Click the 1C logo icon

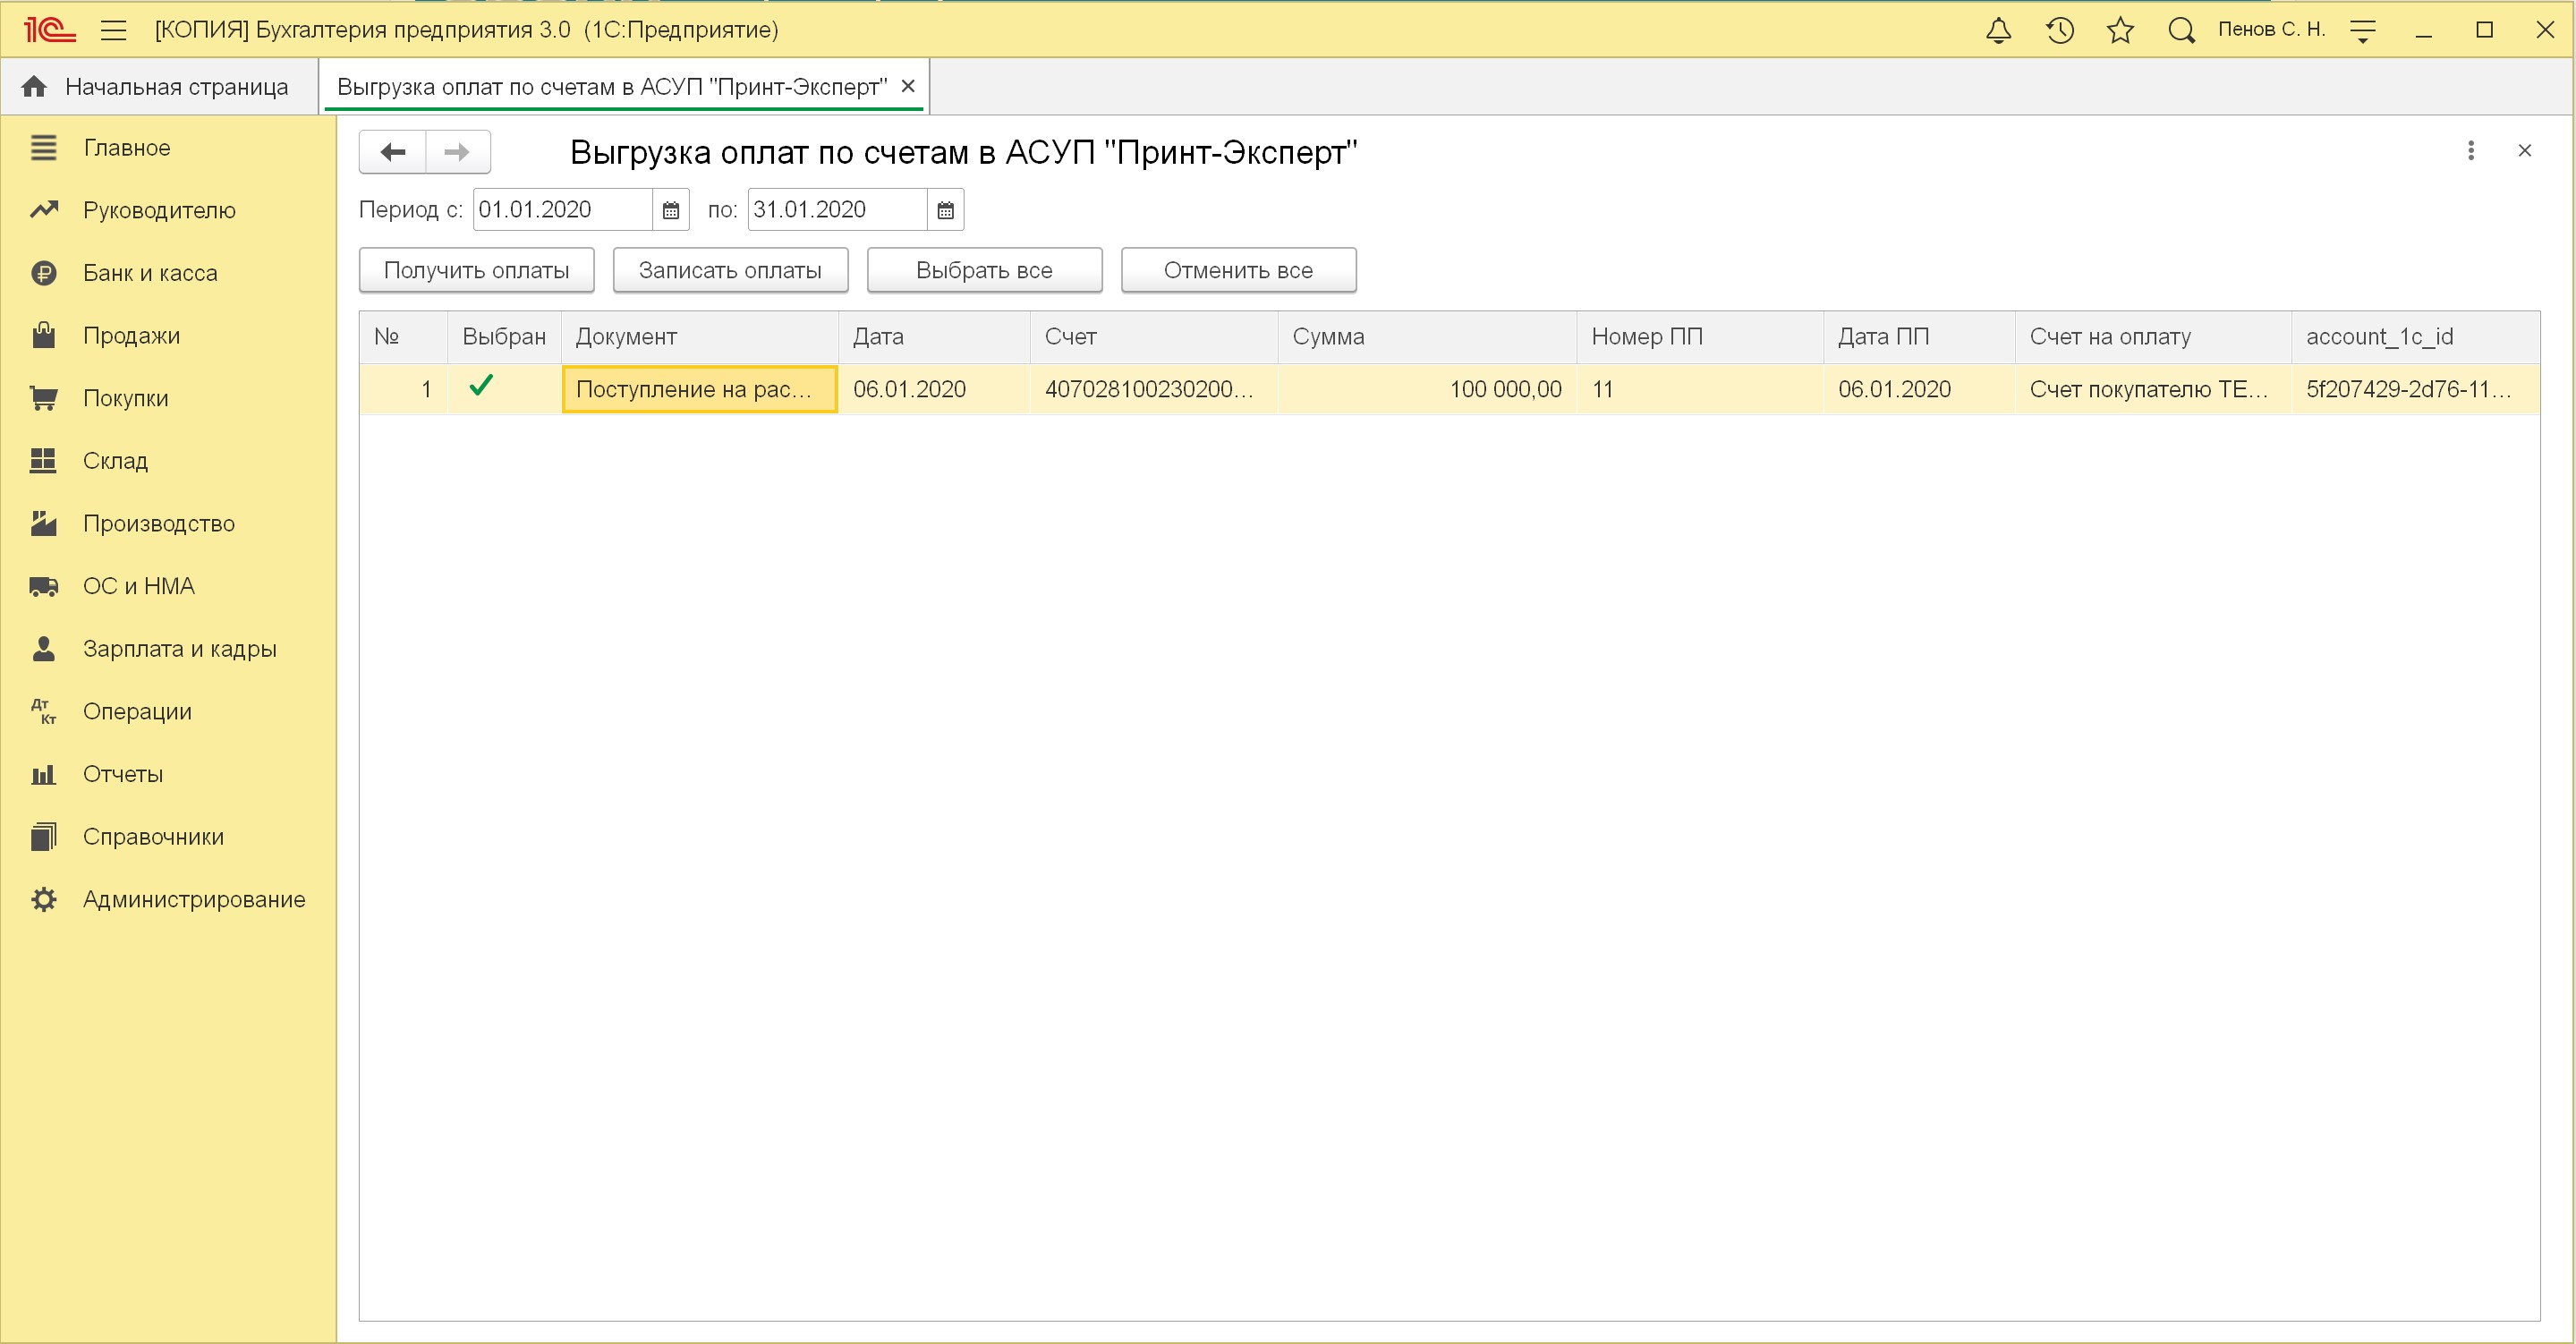(49, 30)
